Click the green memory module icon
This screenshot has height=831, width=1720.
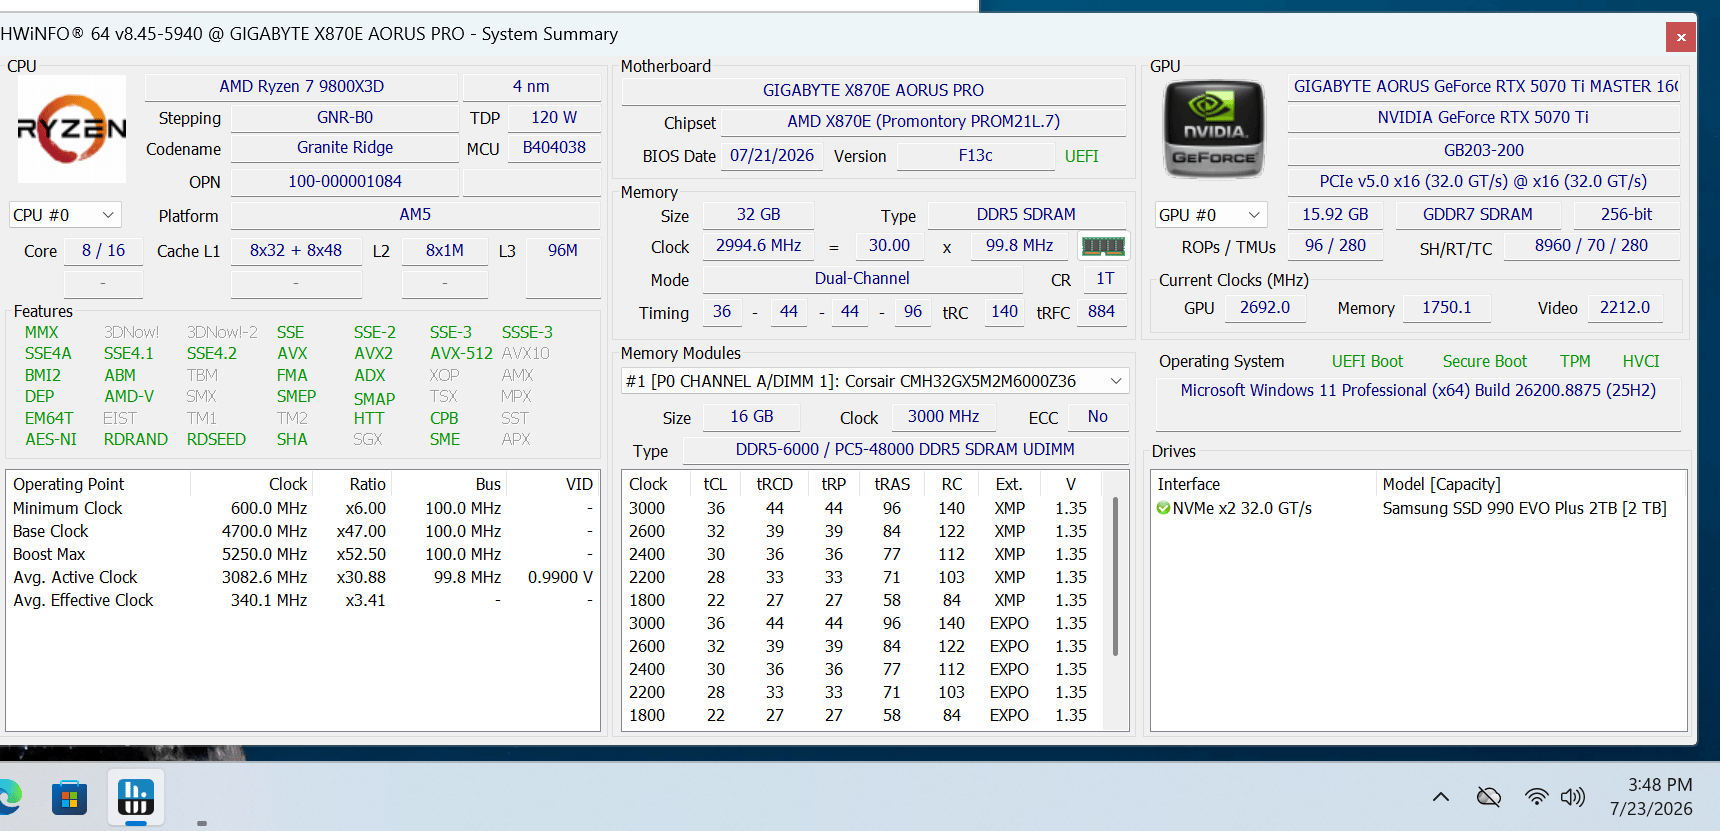coord(1103,246)
